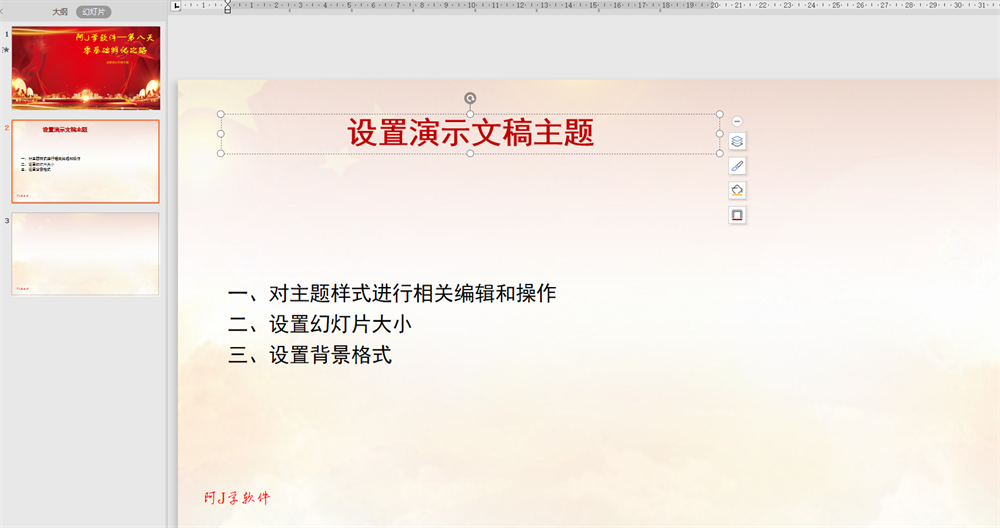Screen dimensions: 1000x528
Task: Select the slide 2 thumbnail
Action: click(85, 161)
